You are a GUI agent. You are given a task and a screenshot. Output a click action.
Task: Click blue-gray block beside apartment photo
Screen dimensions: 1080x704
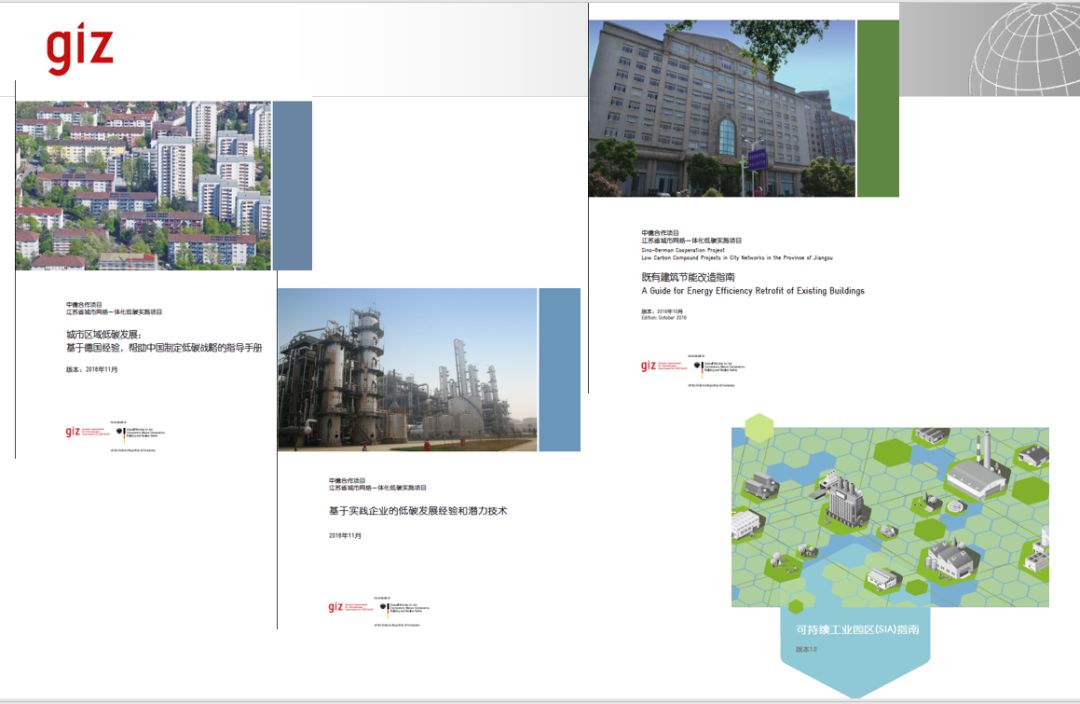(x=292, y=185)
